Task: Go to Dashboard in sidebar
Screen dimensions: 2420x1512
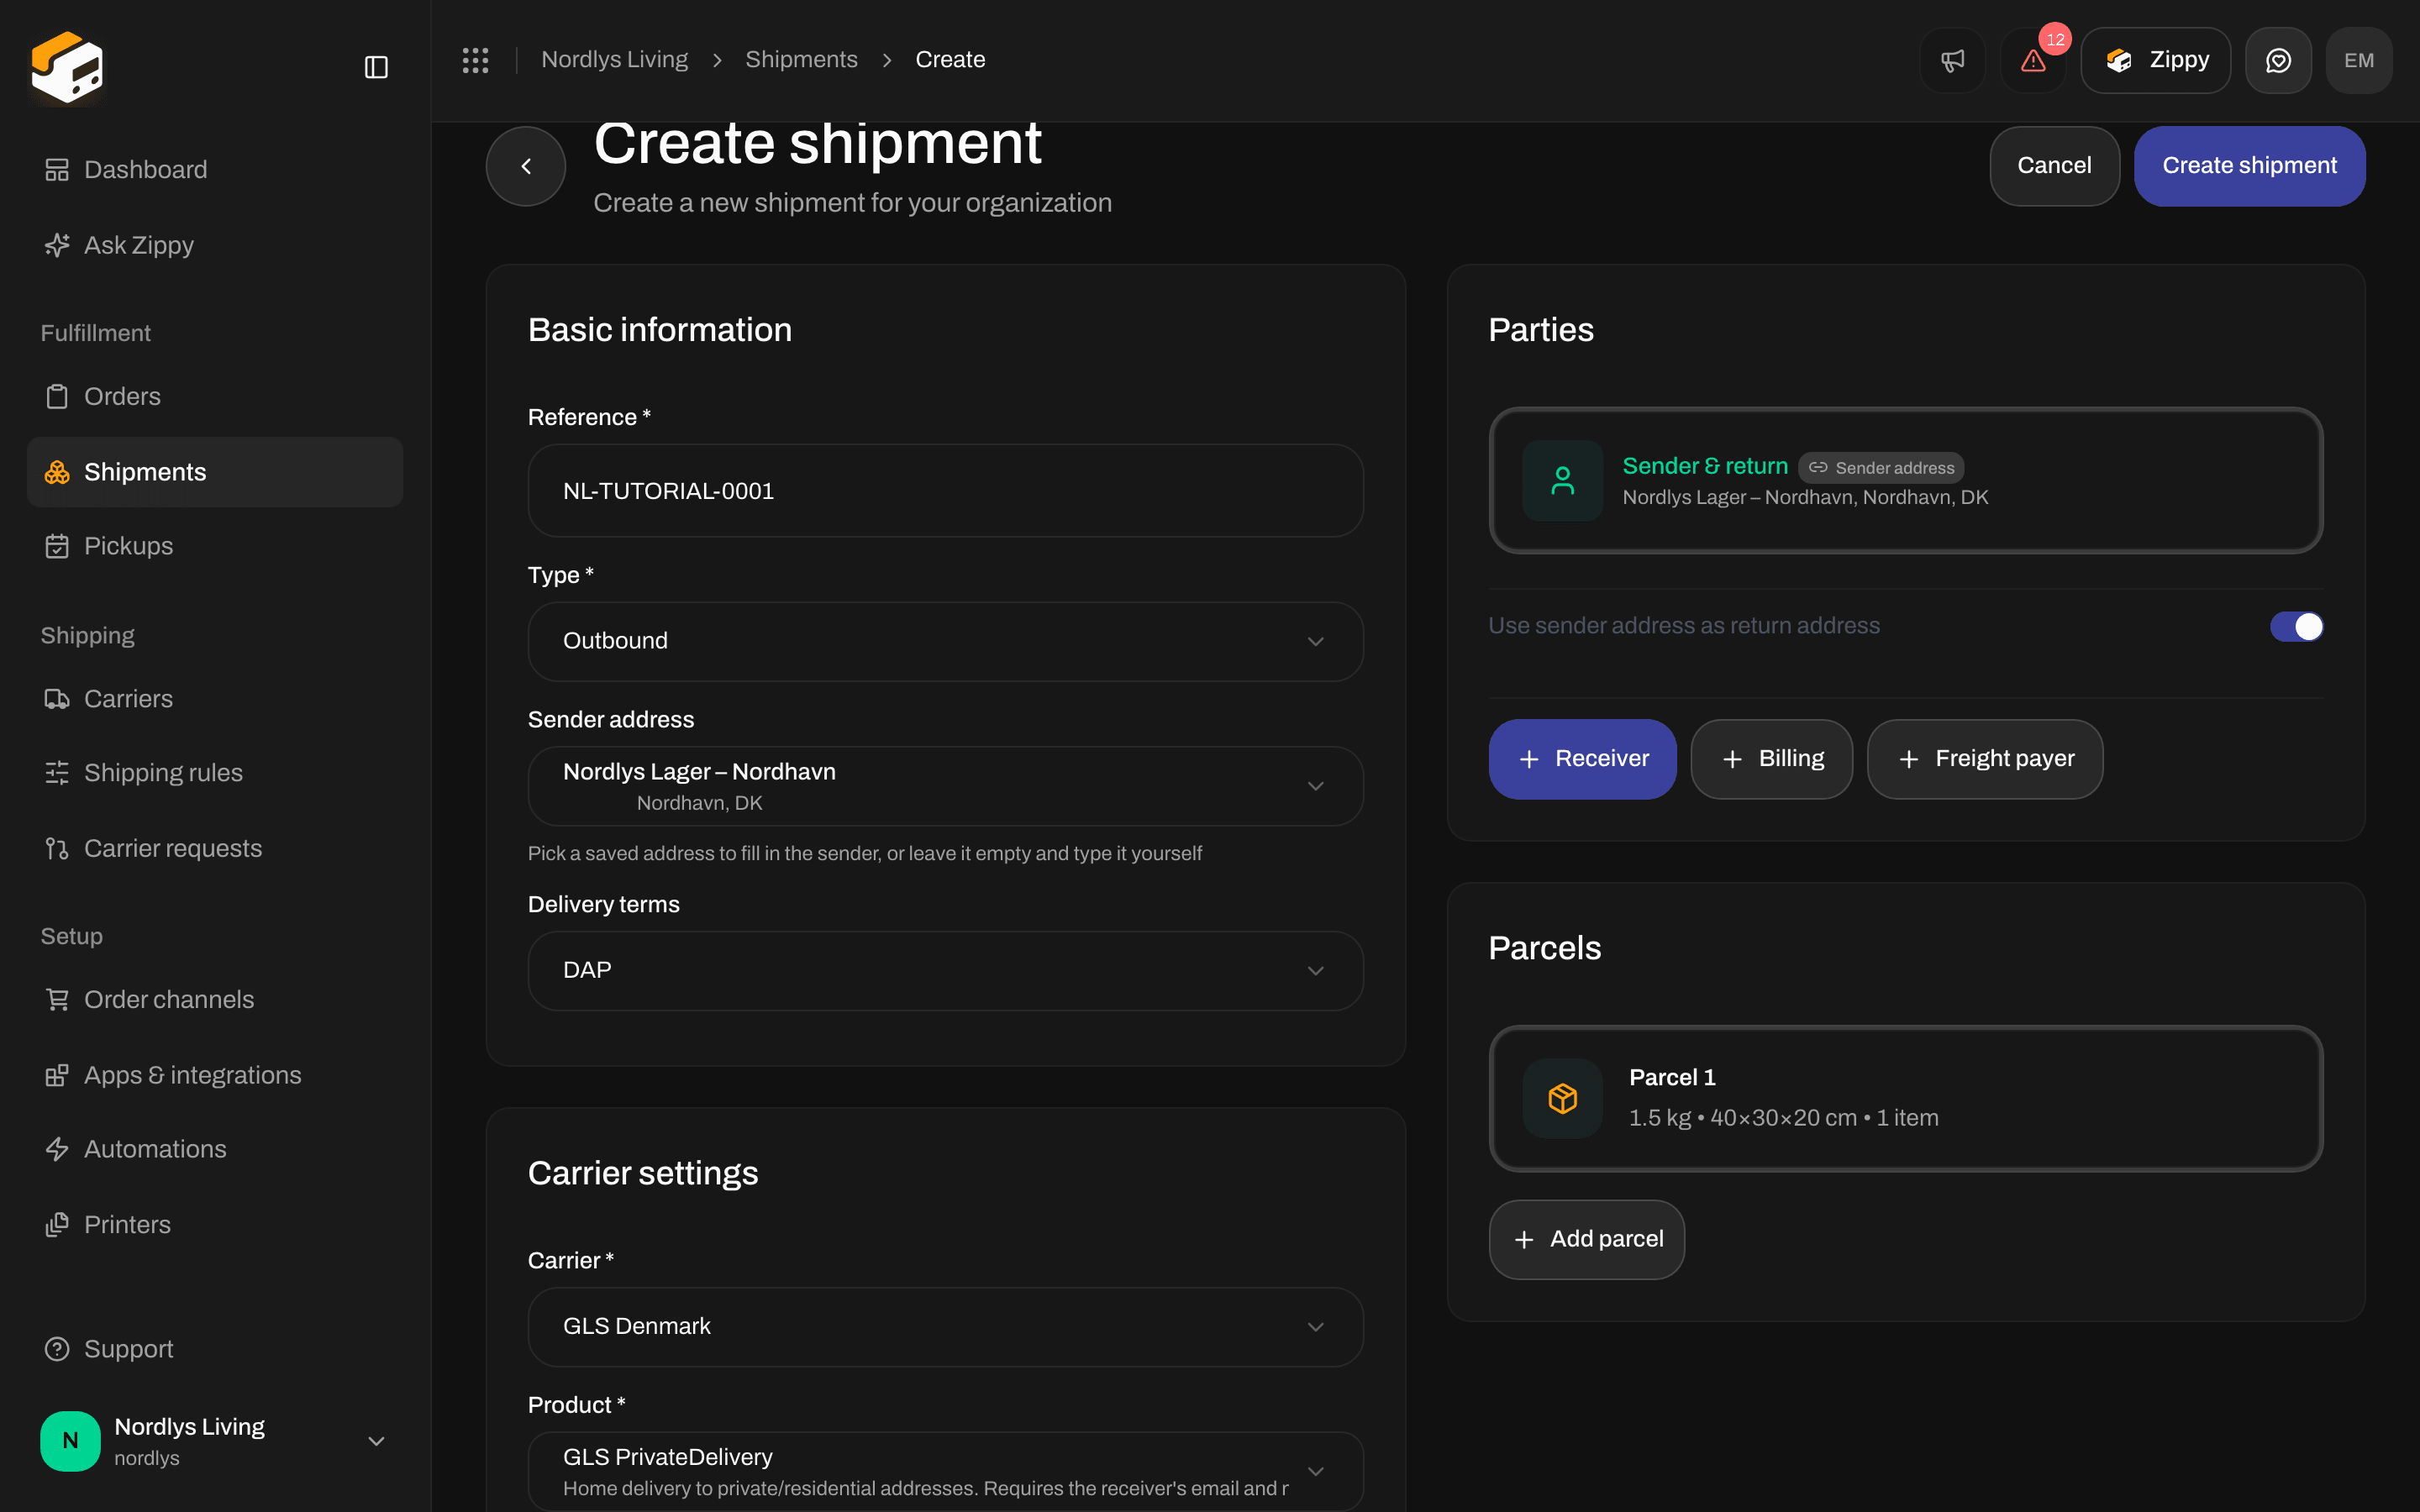Action: point(214,170)
